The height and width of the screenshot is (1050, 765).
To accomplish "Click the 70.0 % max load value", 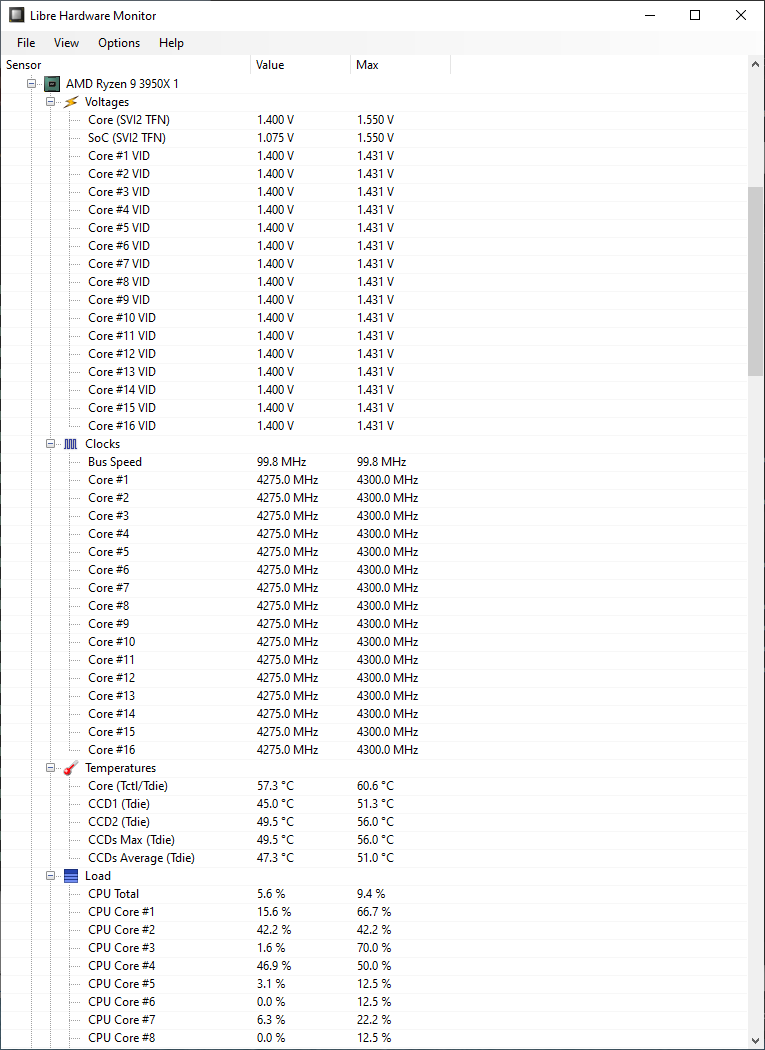I will pyautogui.click(x=374, y=948).
